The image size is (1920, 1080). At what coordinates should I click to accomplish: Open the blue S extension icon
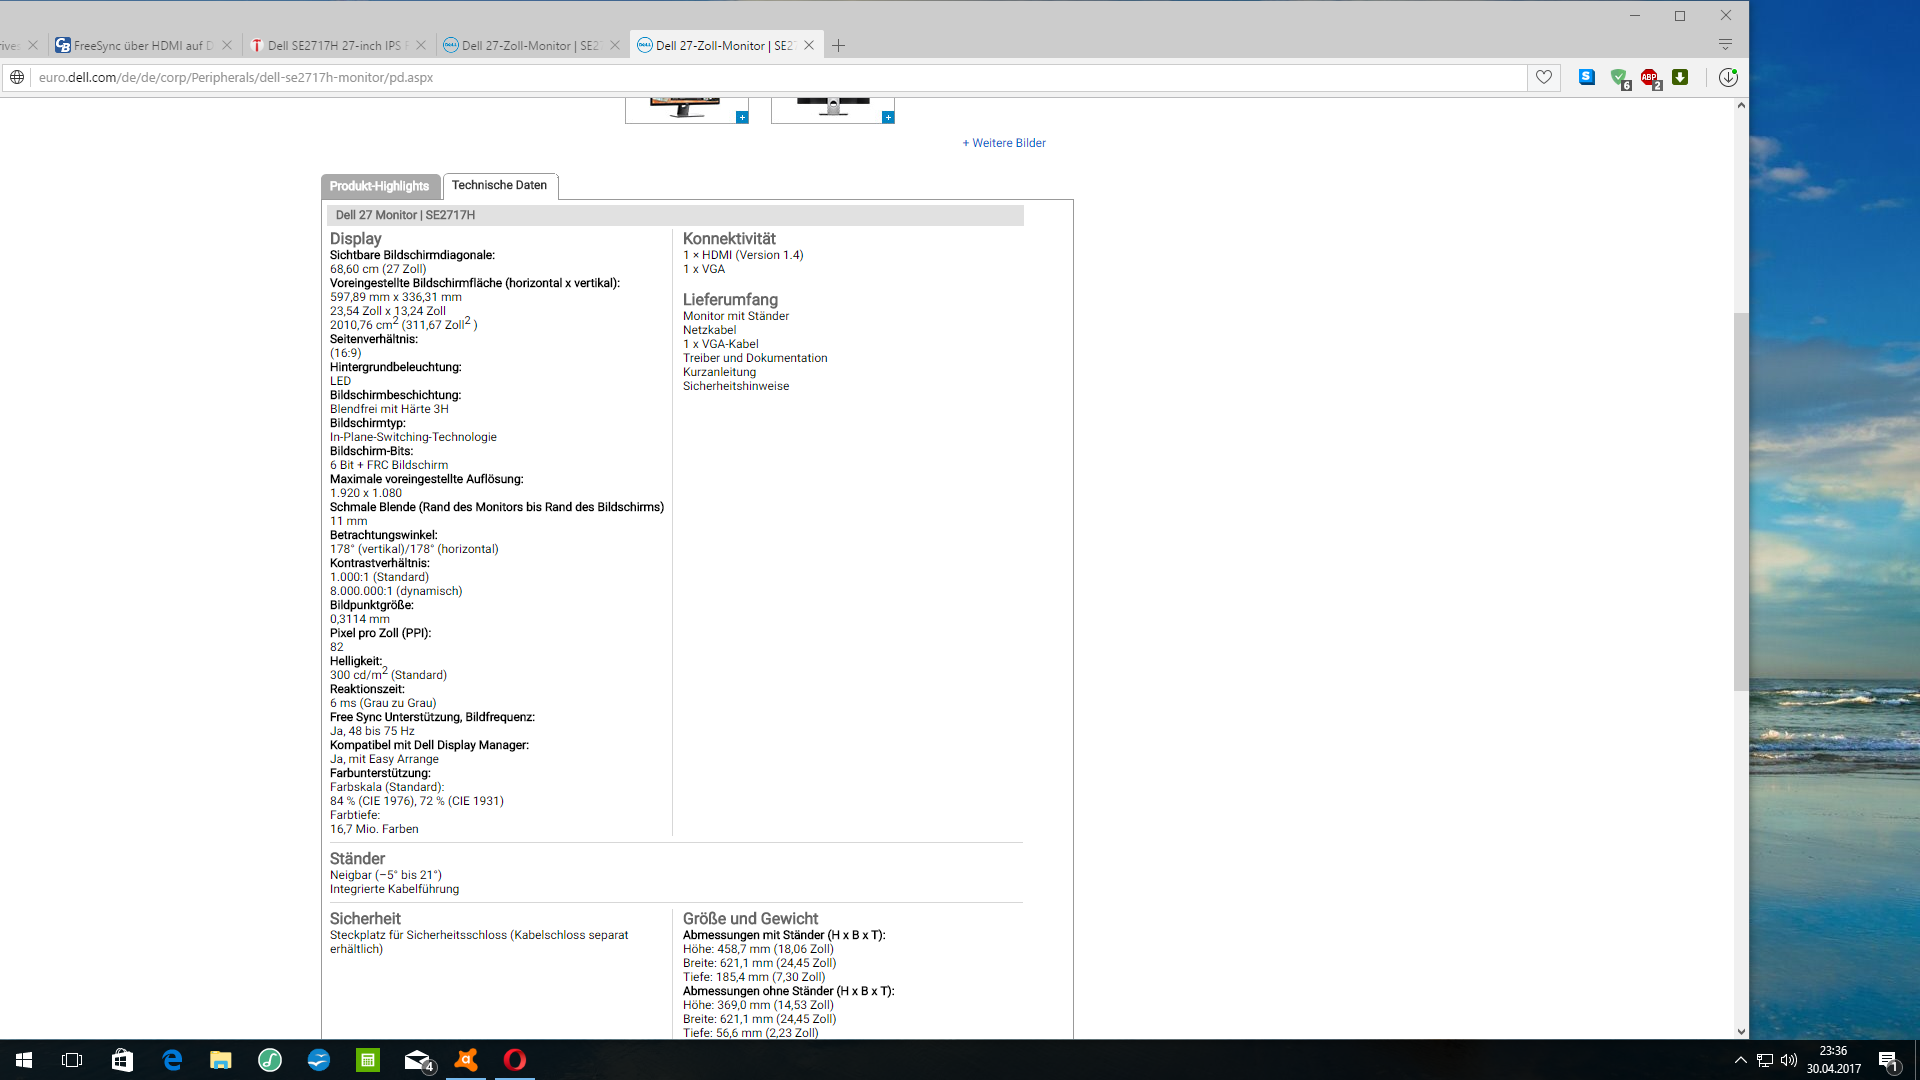[x=1587, y=77]
